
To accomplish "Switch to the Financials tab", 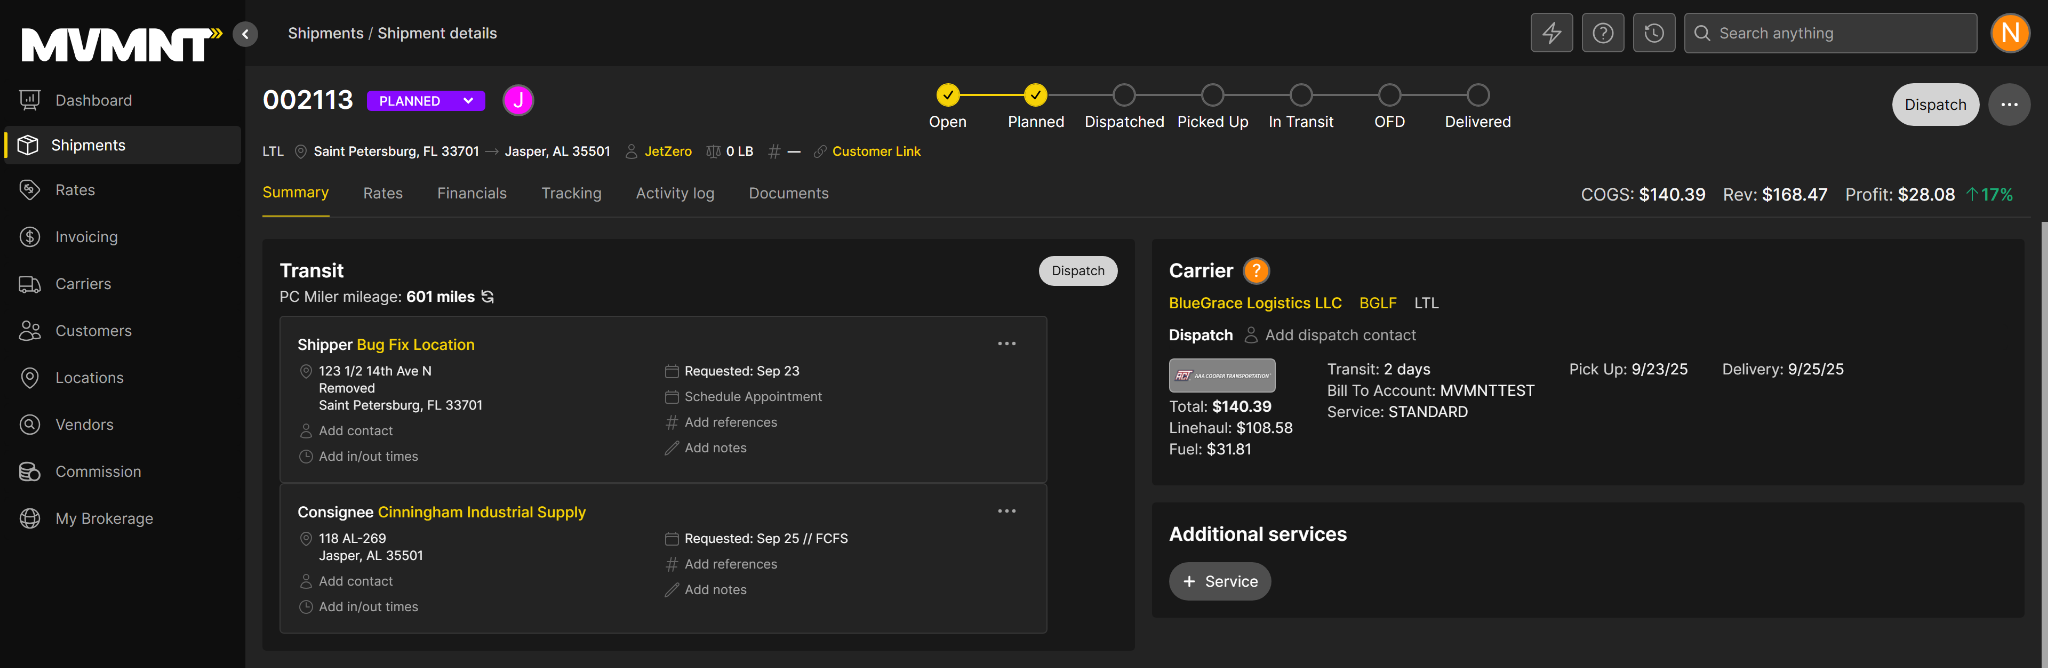I will click(x=471, y=193).
